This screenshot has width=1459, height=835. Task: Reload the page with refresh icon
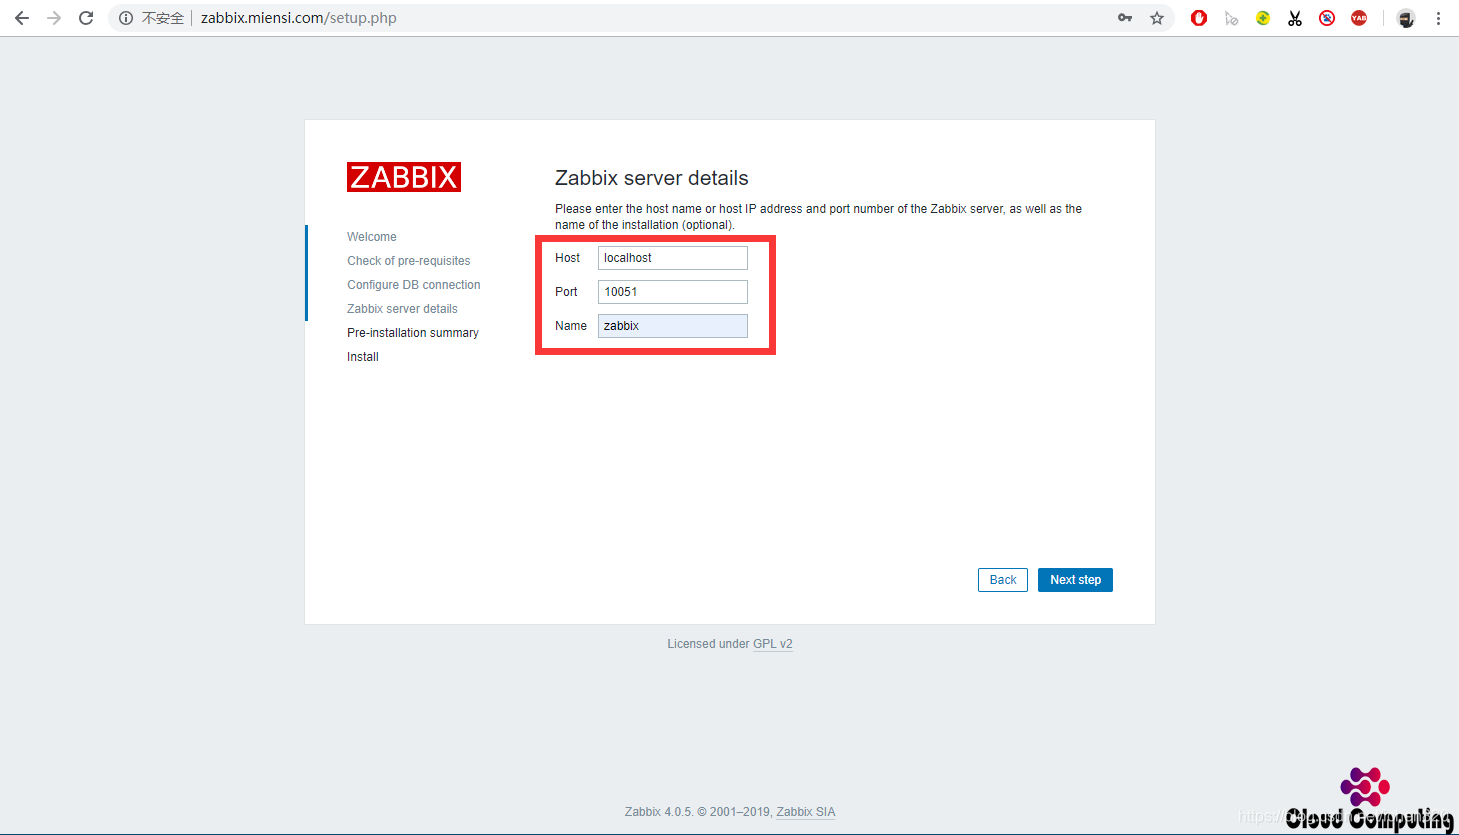pos(86,18)
